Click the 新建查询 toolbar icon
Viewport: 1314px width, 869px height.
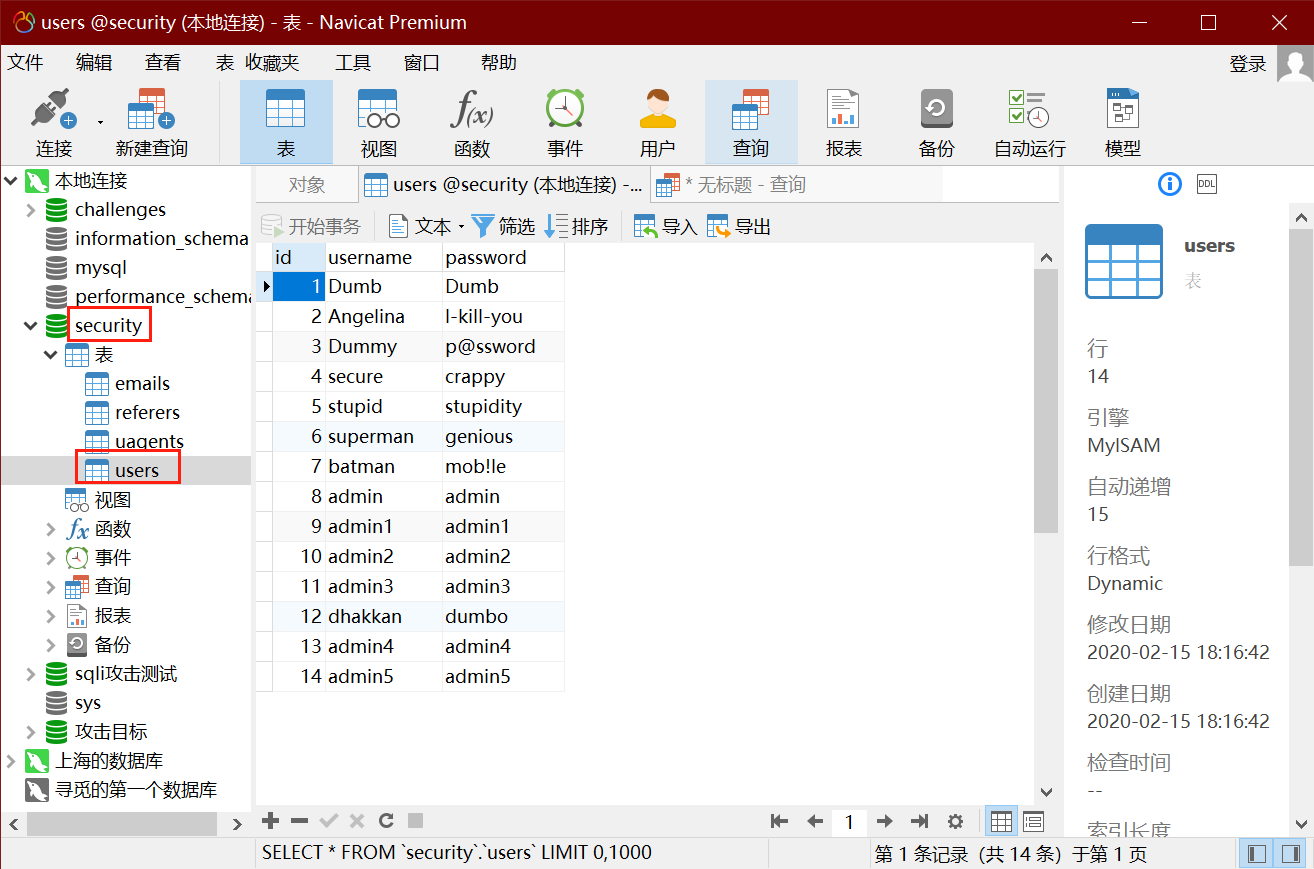tap(152, 123)
